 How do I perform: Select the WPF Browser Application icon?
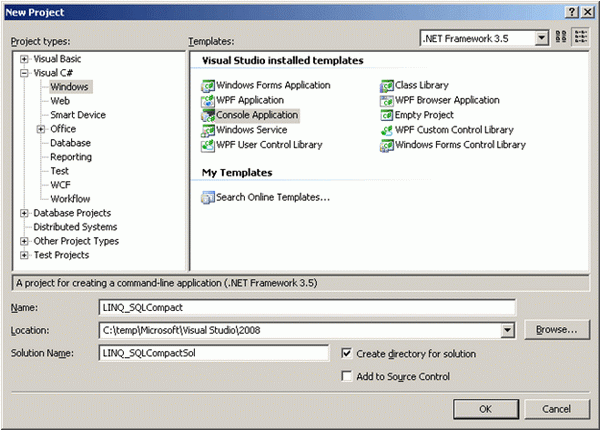tap(387, 101)
